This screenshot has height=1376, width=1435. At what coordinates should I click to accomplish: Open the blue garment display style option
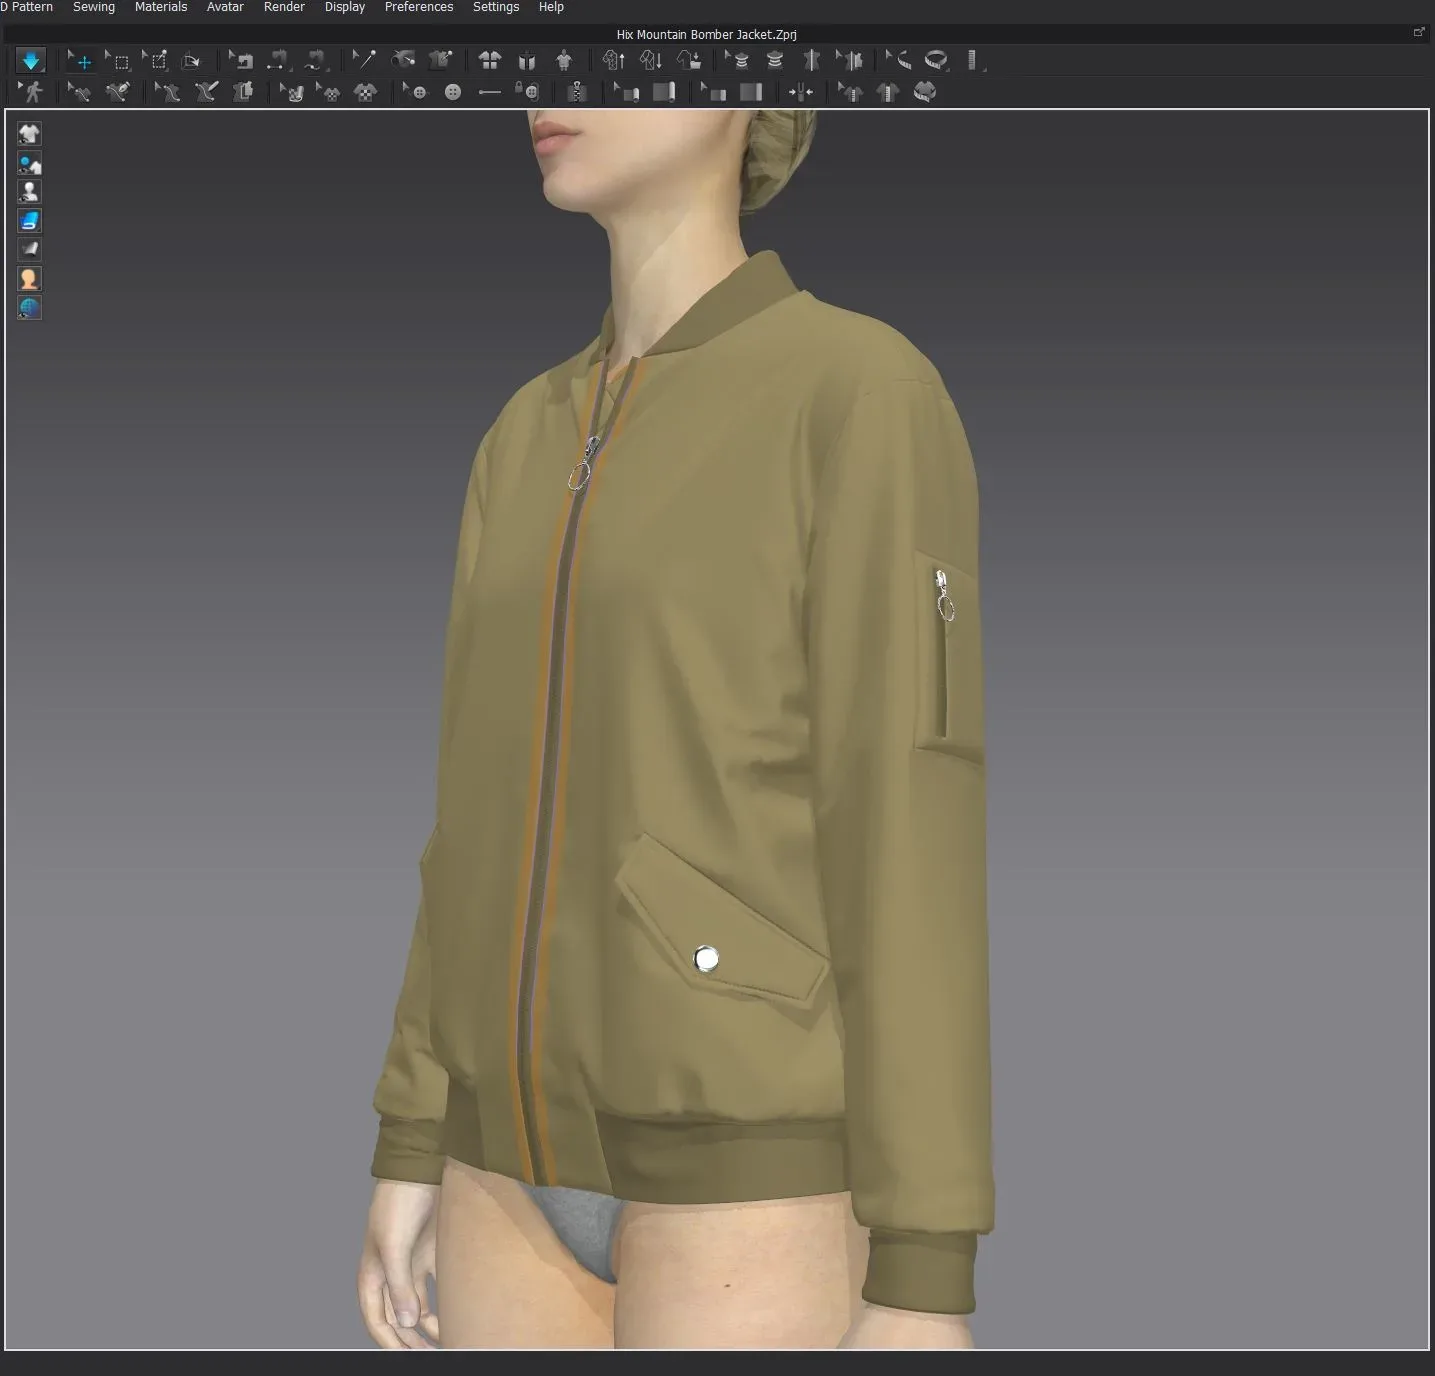[29, 221]
